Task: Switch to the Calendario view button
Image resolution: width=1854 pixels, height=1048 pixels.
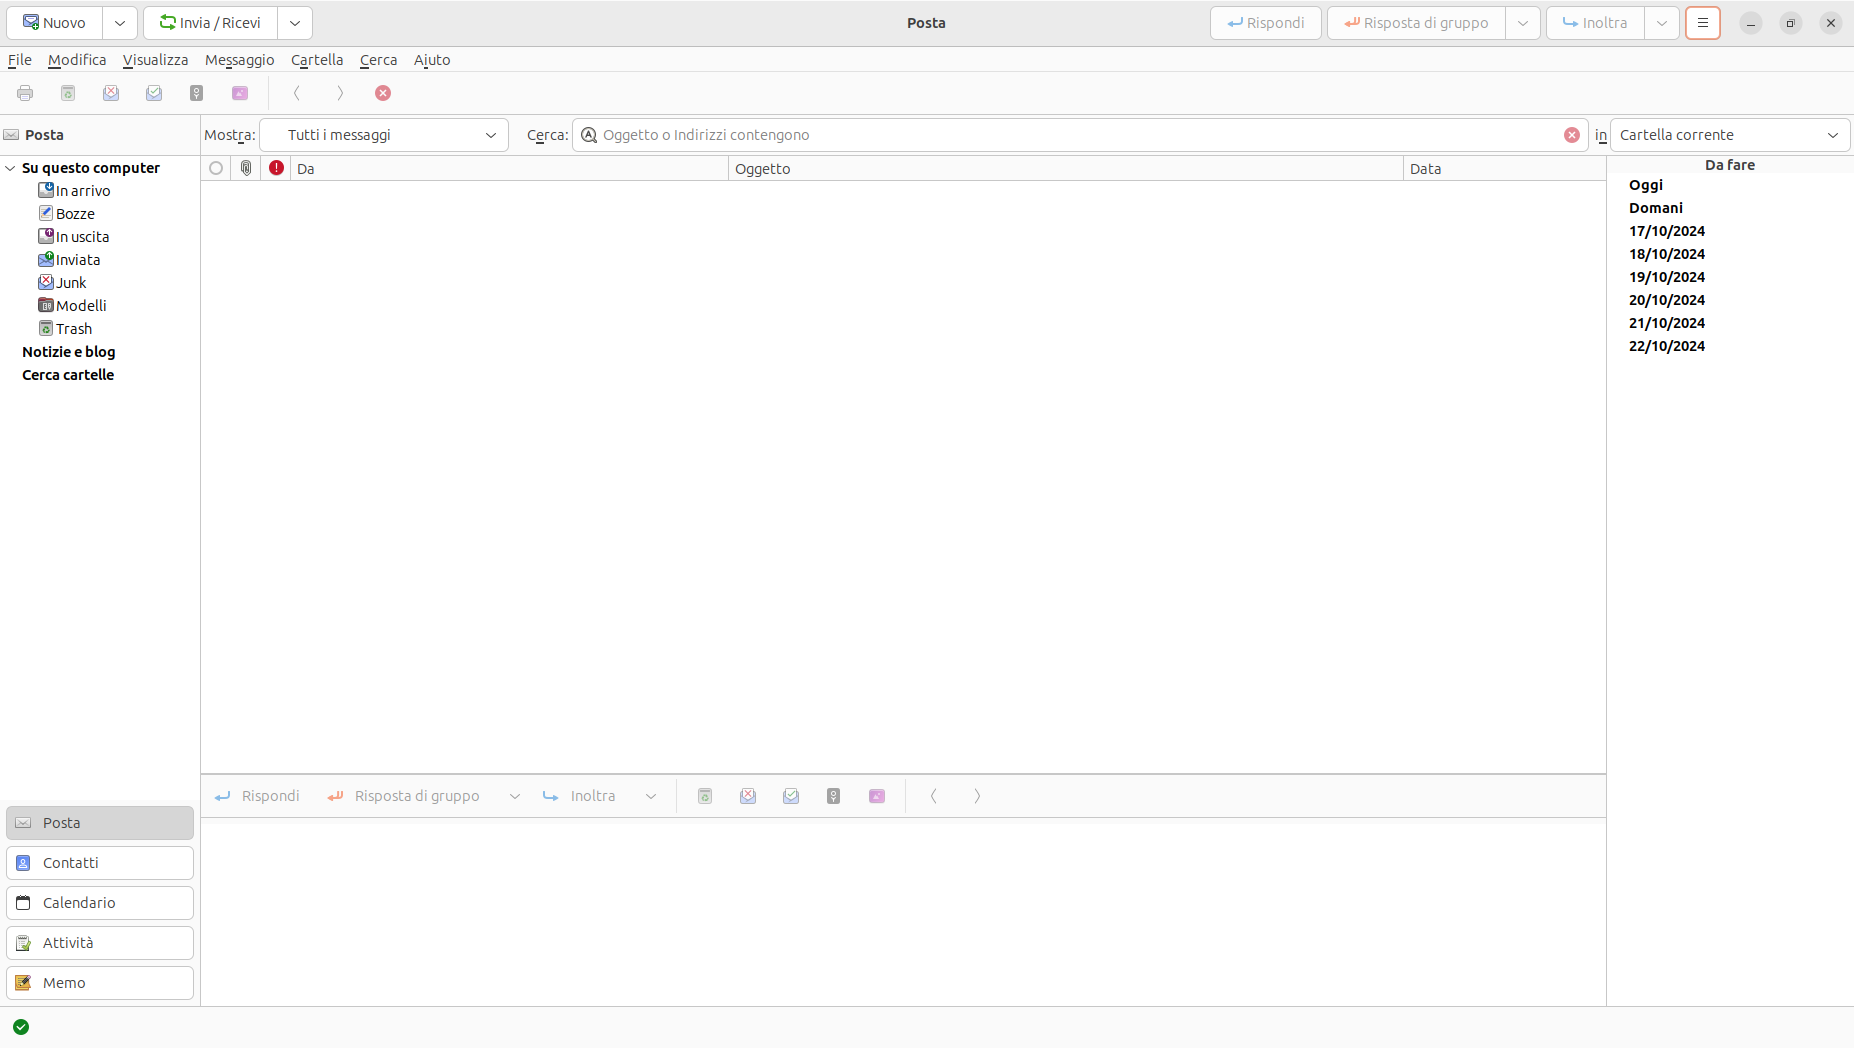Action: click(x=100, y=903)
